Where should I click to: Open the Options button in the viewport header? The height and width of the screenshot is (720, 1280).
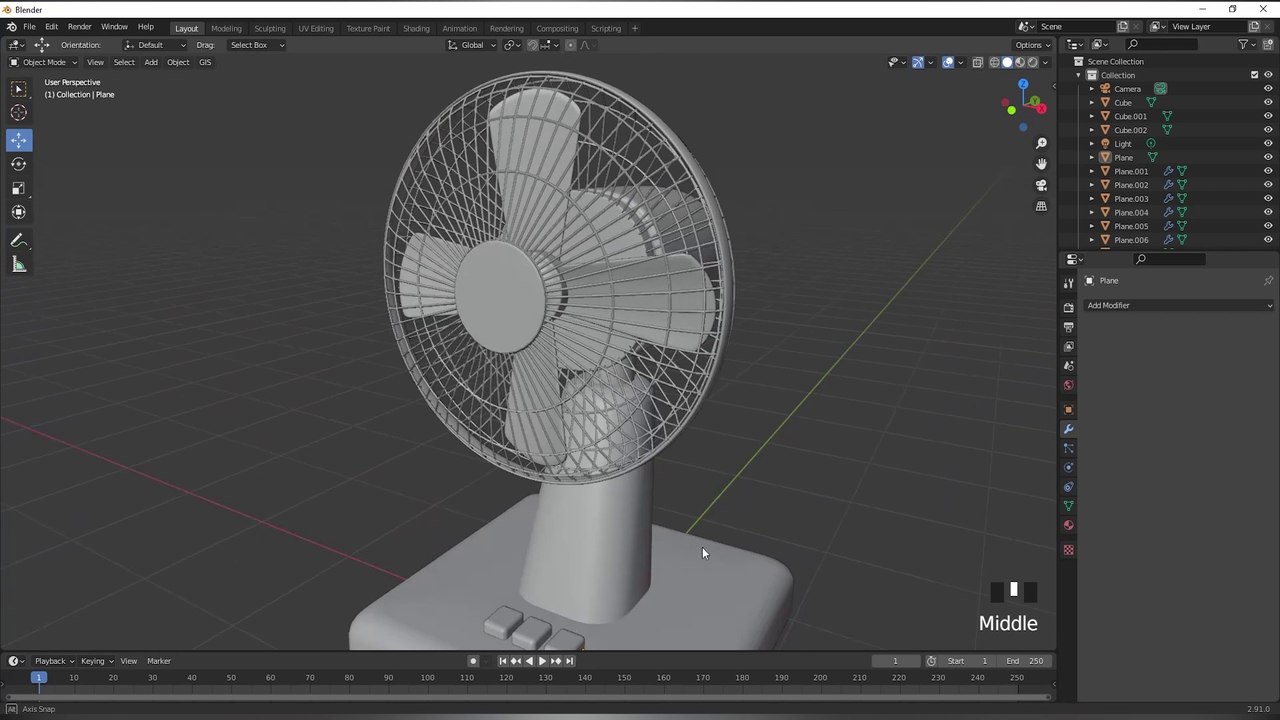pyautogui.click(x=1031, y=45)
